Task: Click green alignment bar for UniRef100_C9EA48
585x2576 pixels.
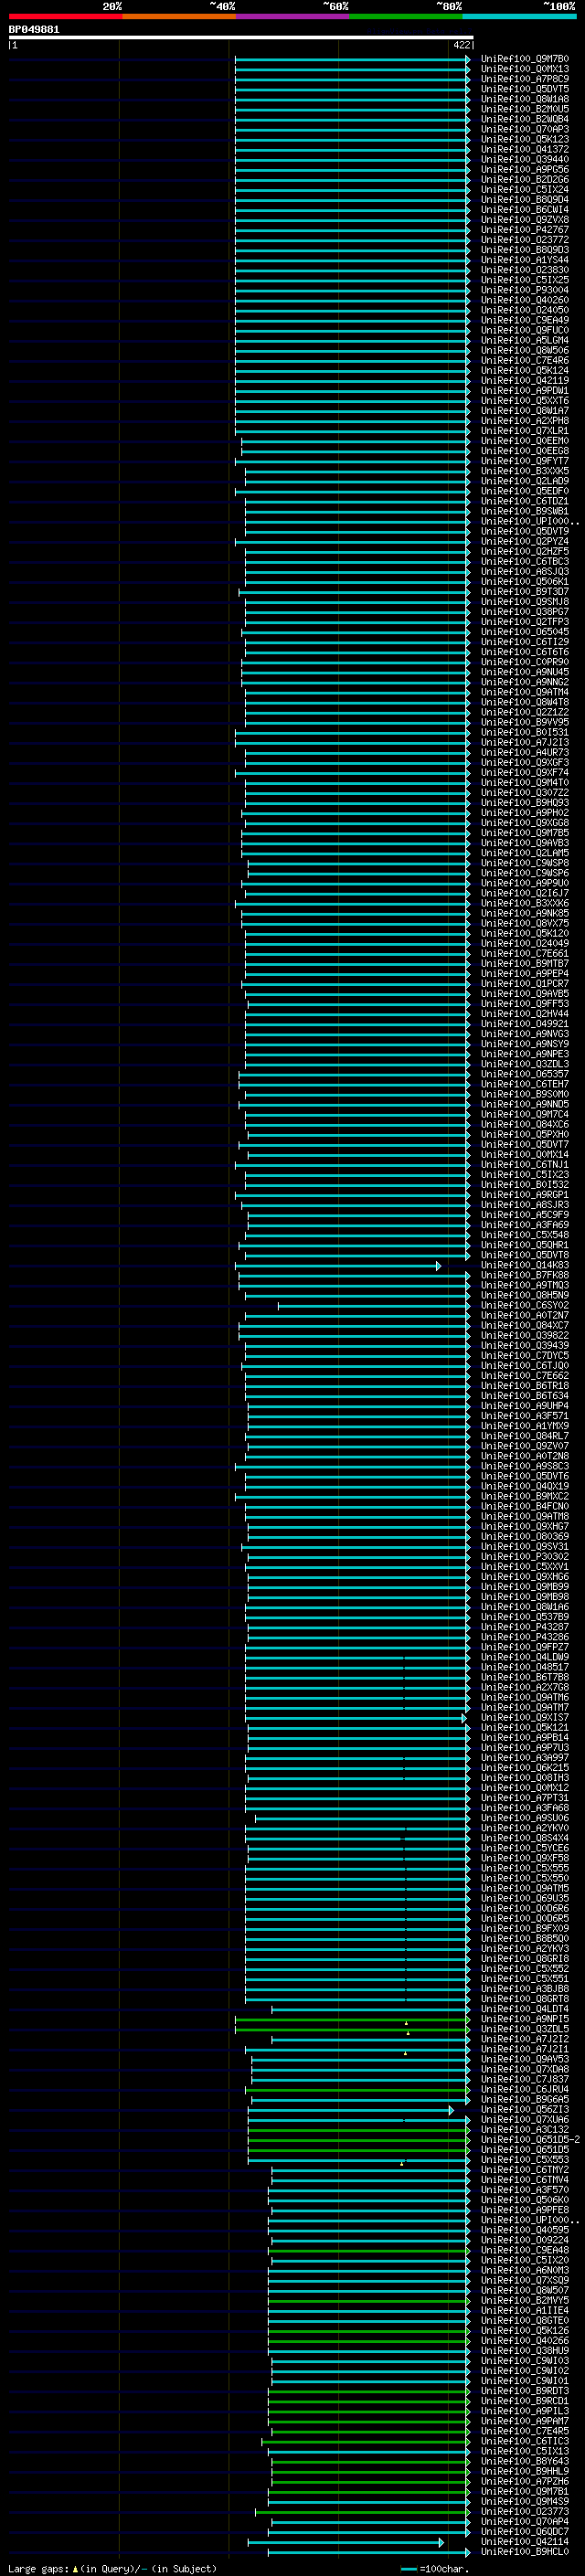Action: click(371, 2251)
